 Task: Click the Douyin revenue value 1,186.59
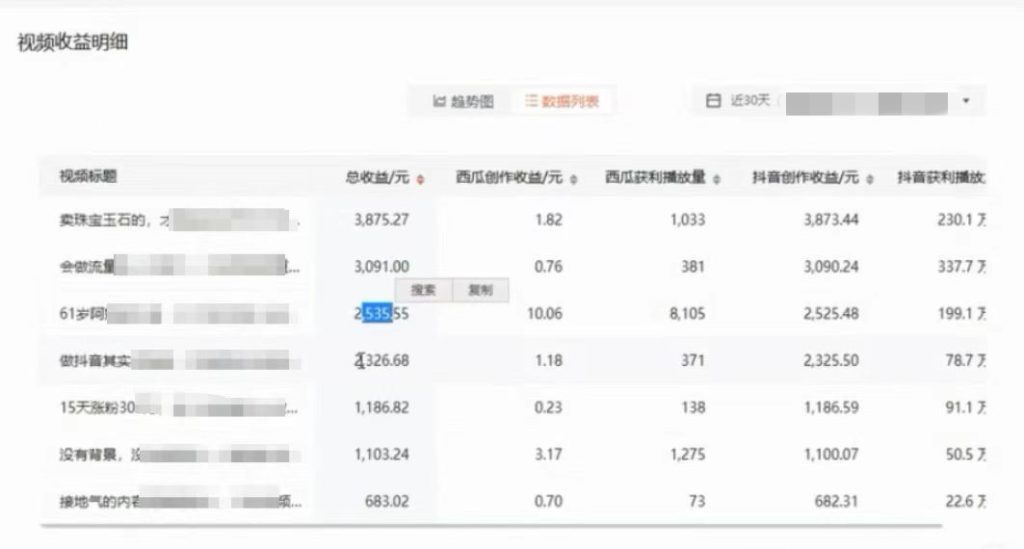(831, 407)
